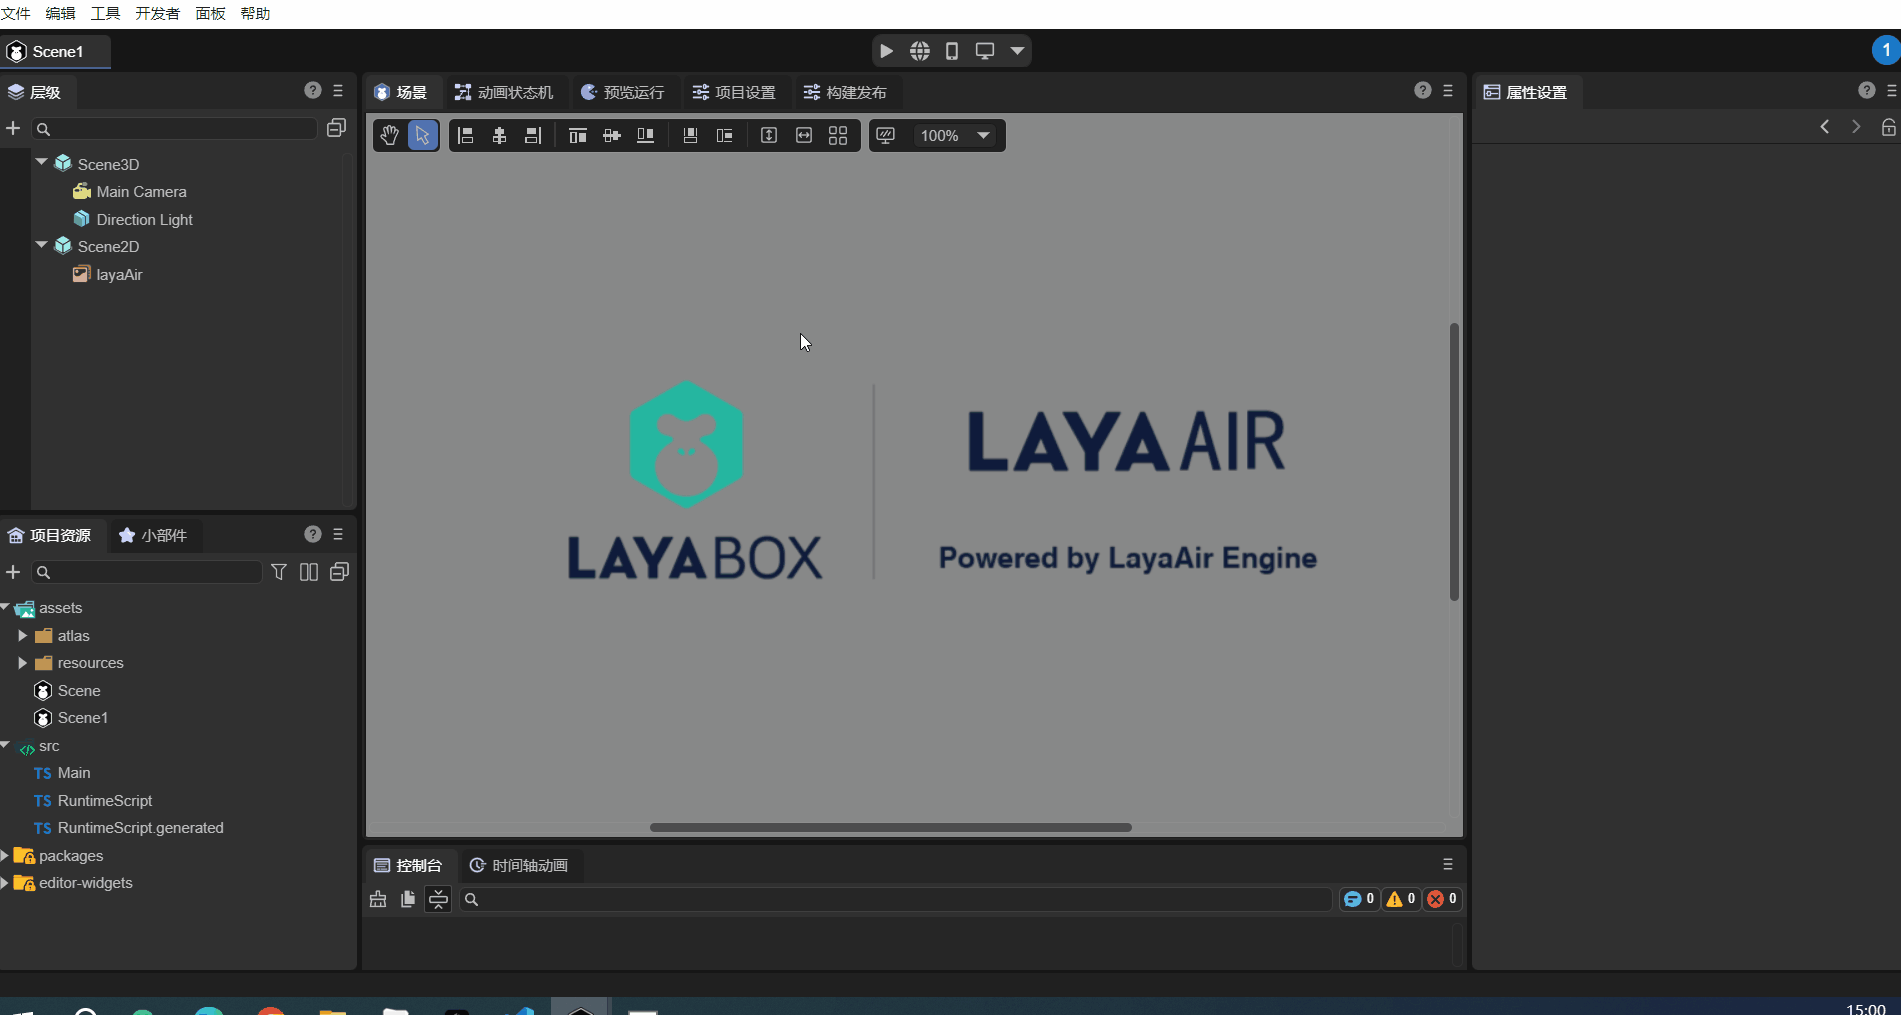Clear the console with the broom icon
The width and height of the screenshot is (1901, 1015).
[x=378, y=899]
